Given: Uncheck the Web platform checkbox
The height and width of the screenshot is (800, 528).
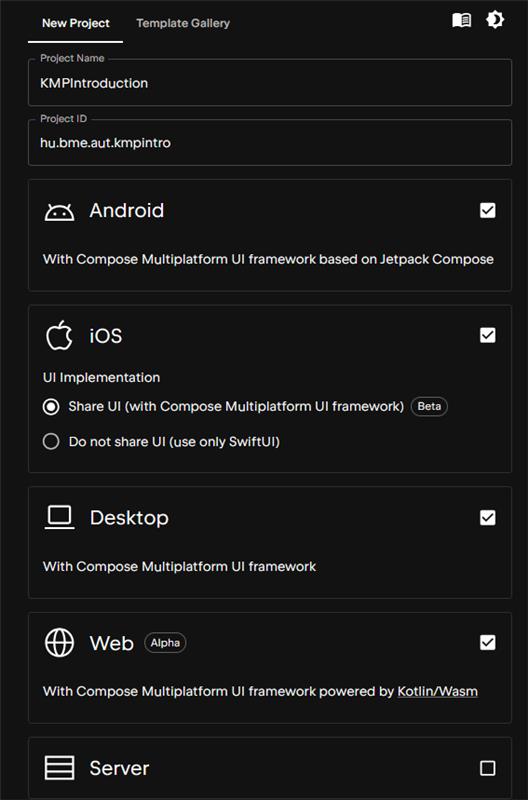Looking at the screenshot, I should [x=488, y=642].
